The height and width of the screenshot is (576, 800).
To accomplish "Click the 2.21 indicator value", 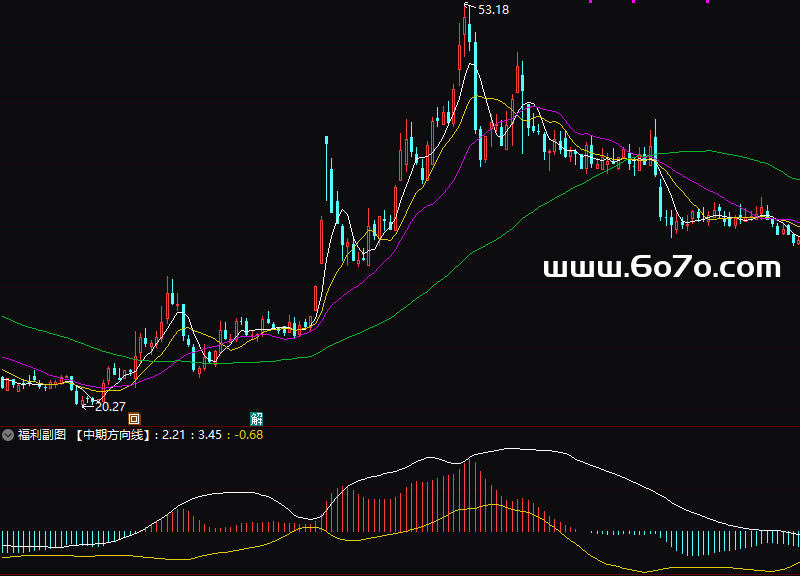I will click(x=173, y=435).
